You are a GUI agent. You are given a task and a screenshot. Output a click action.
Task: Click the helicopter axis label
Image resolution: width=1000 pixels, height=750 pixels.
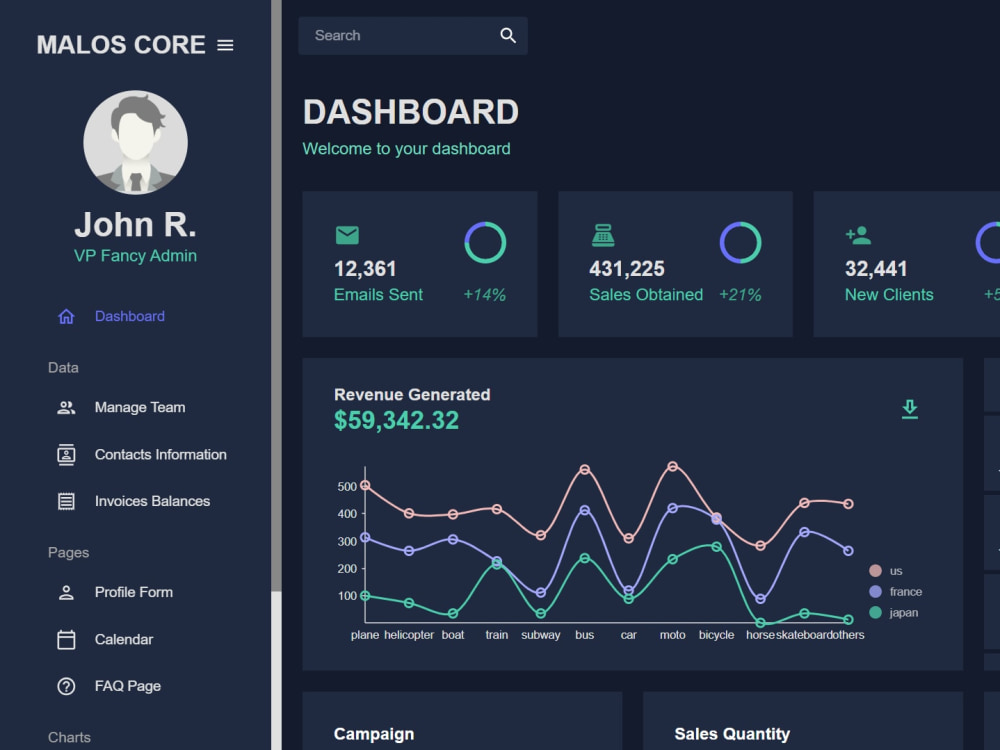(409, 635)
